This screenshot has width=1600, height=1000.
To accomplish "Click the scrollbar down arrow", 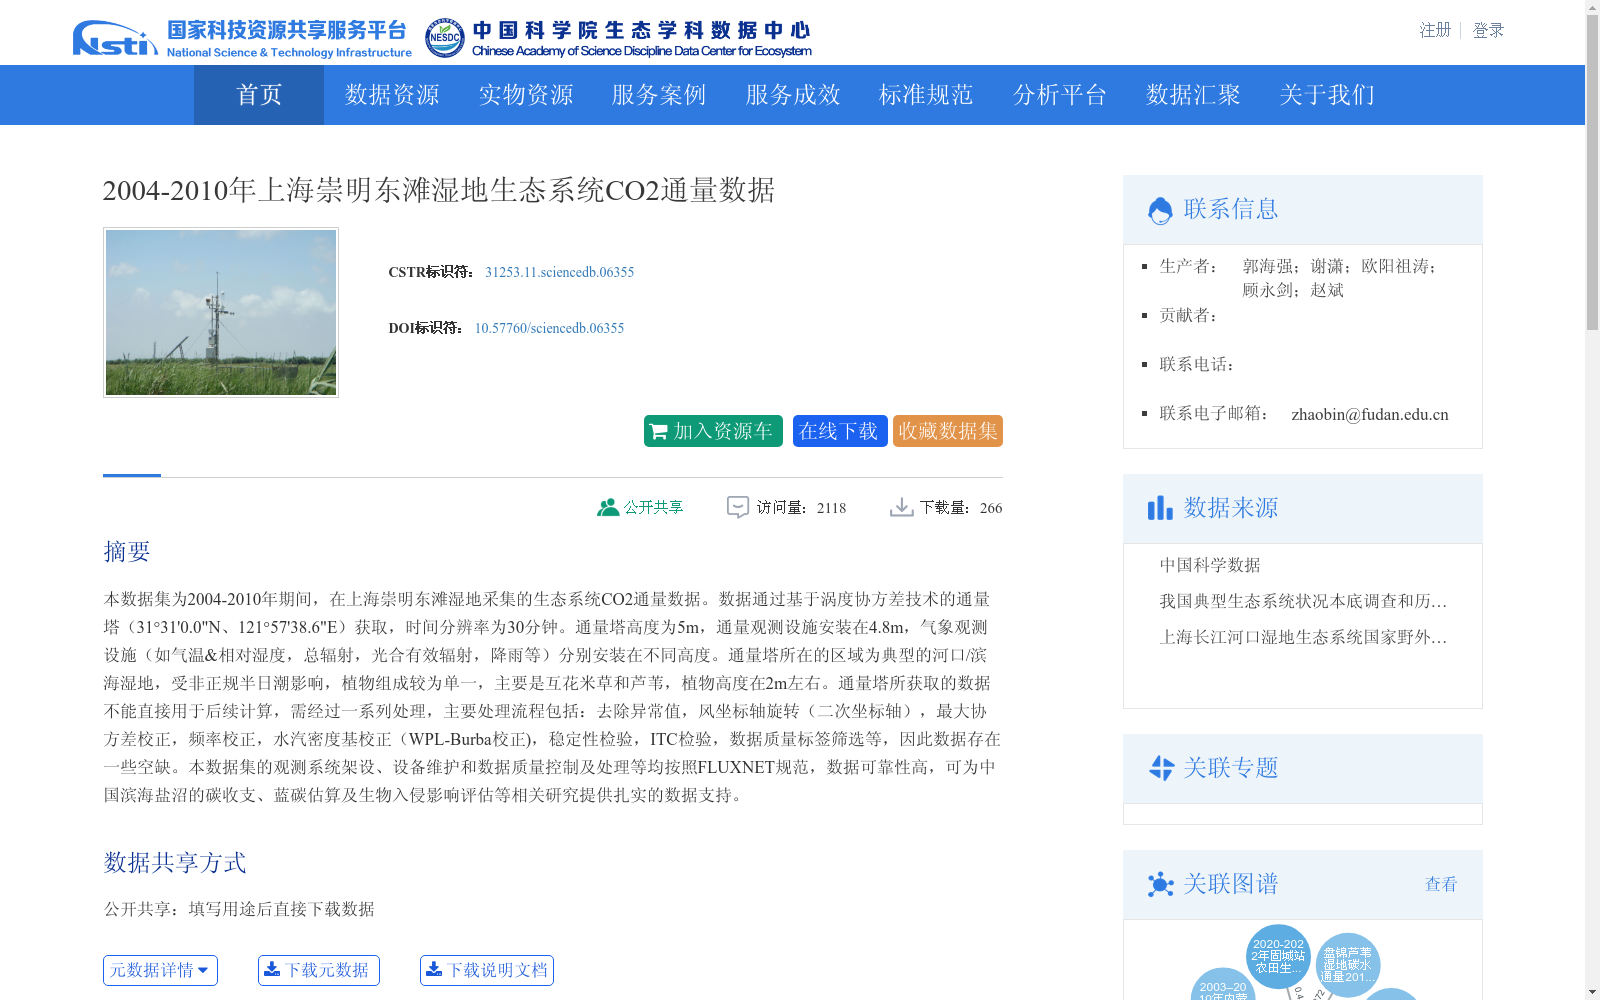I will [x=1592, y=992].
